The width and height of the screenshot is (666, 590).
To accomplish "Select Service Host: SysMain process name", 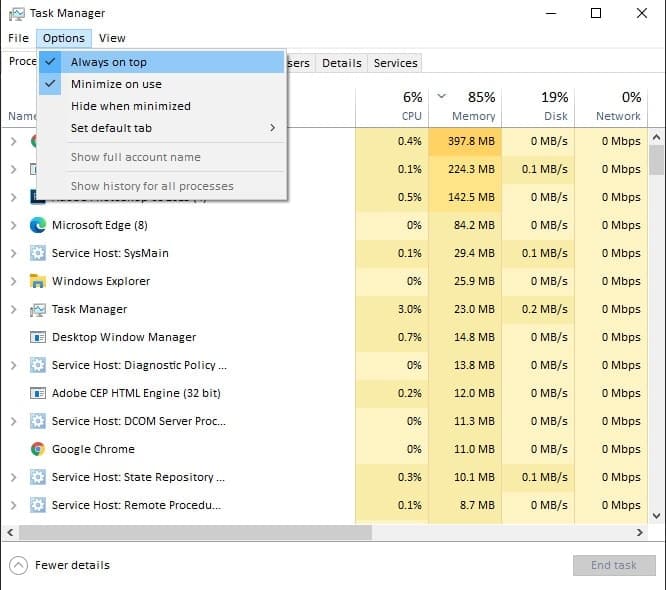I will (x=110, y=253).
